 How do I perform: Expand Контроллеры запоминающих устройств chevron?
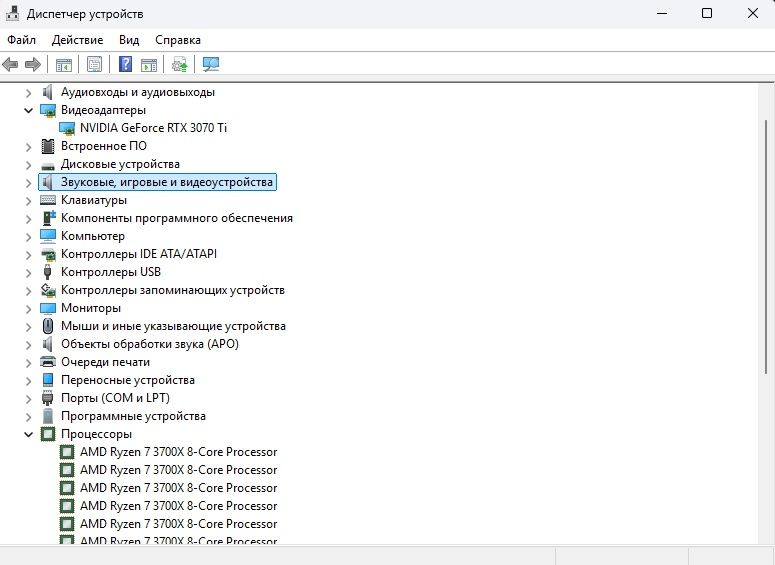pyautogui.click(x=28, y=290)
